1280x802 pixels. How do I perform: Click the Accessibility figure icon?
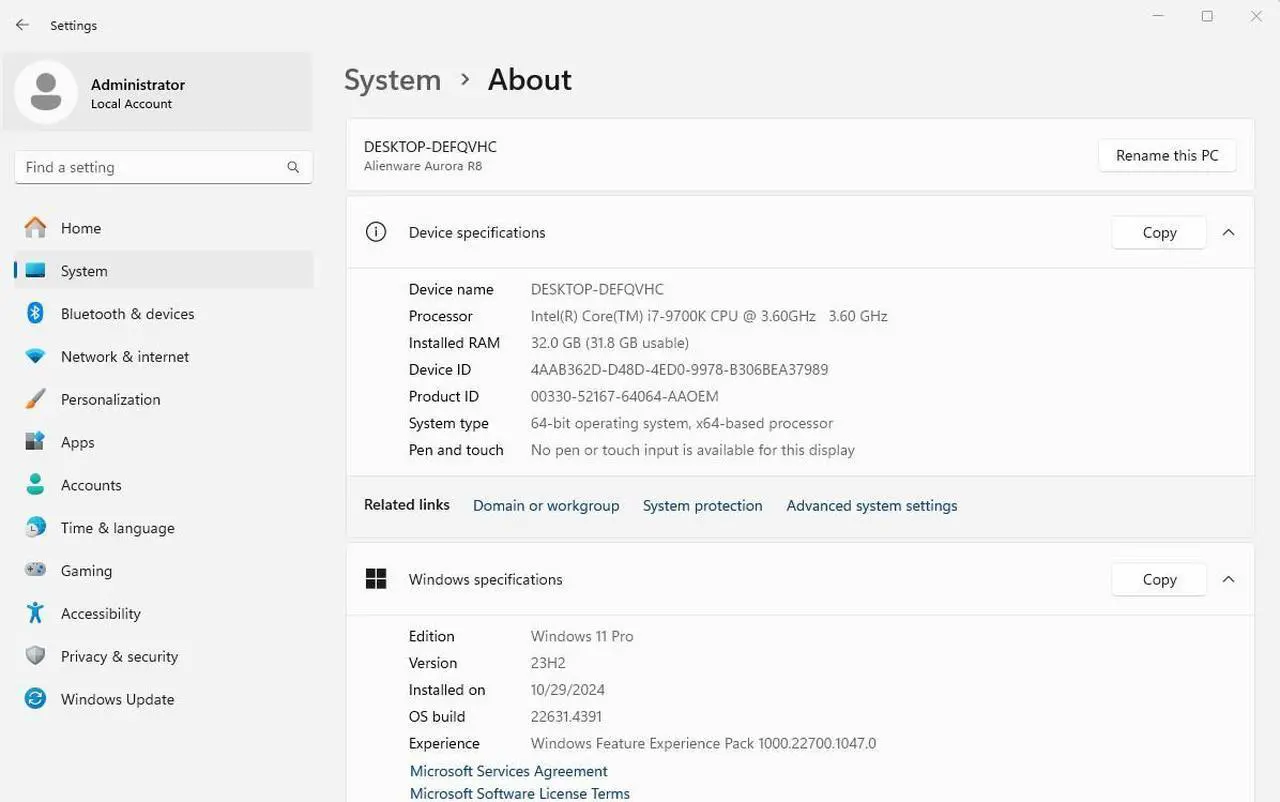[35, 613]
